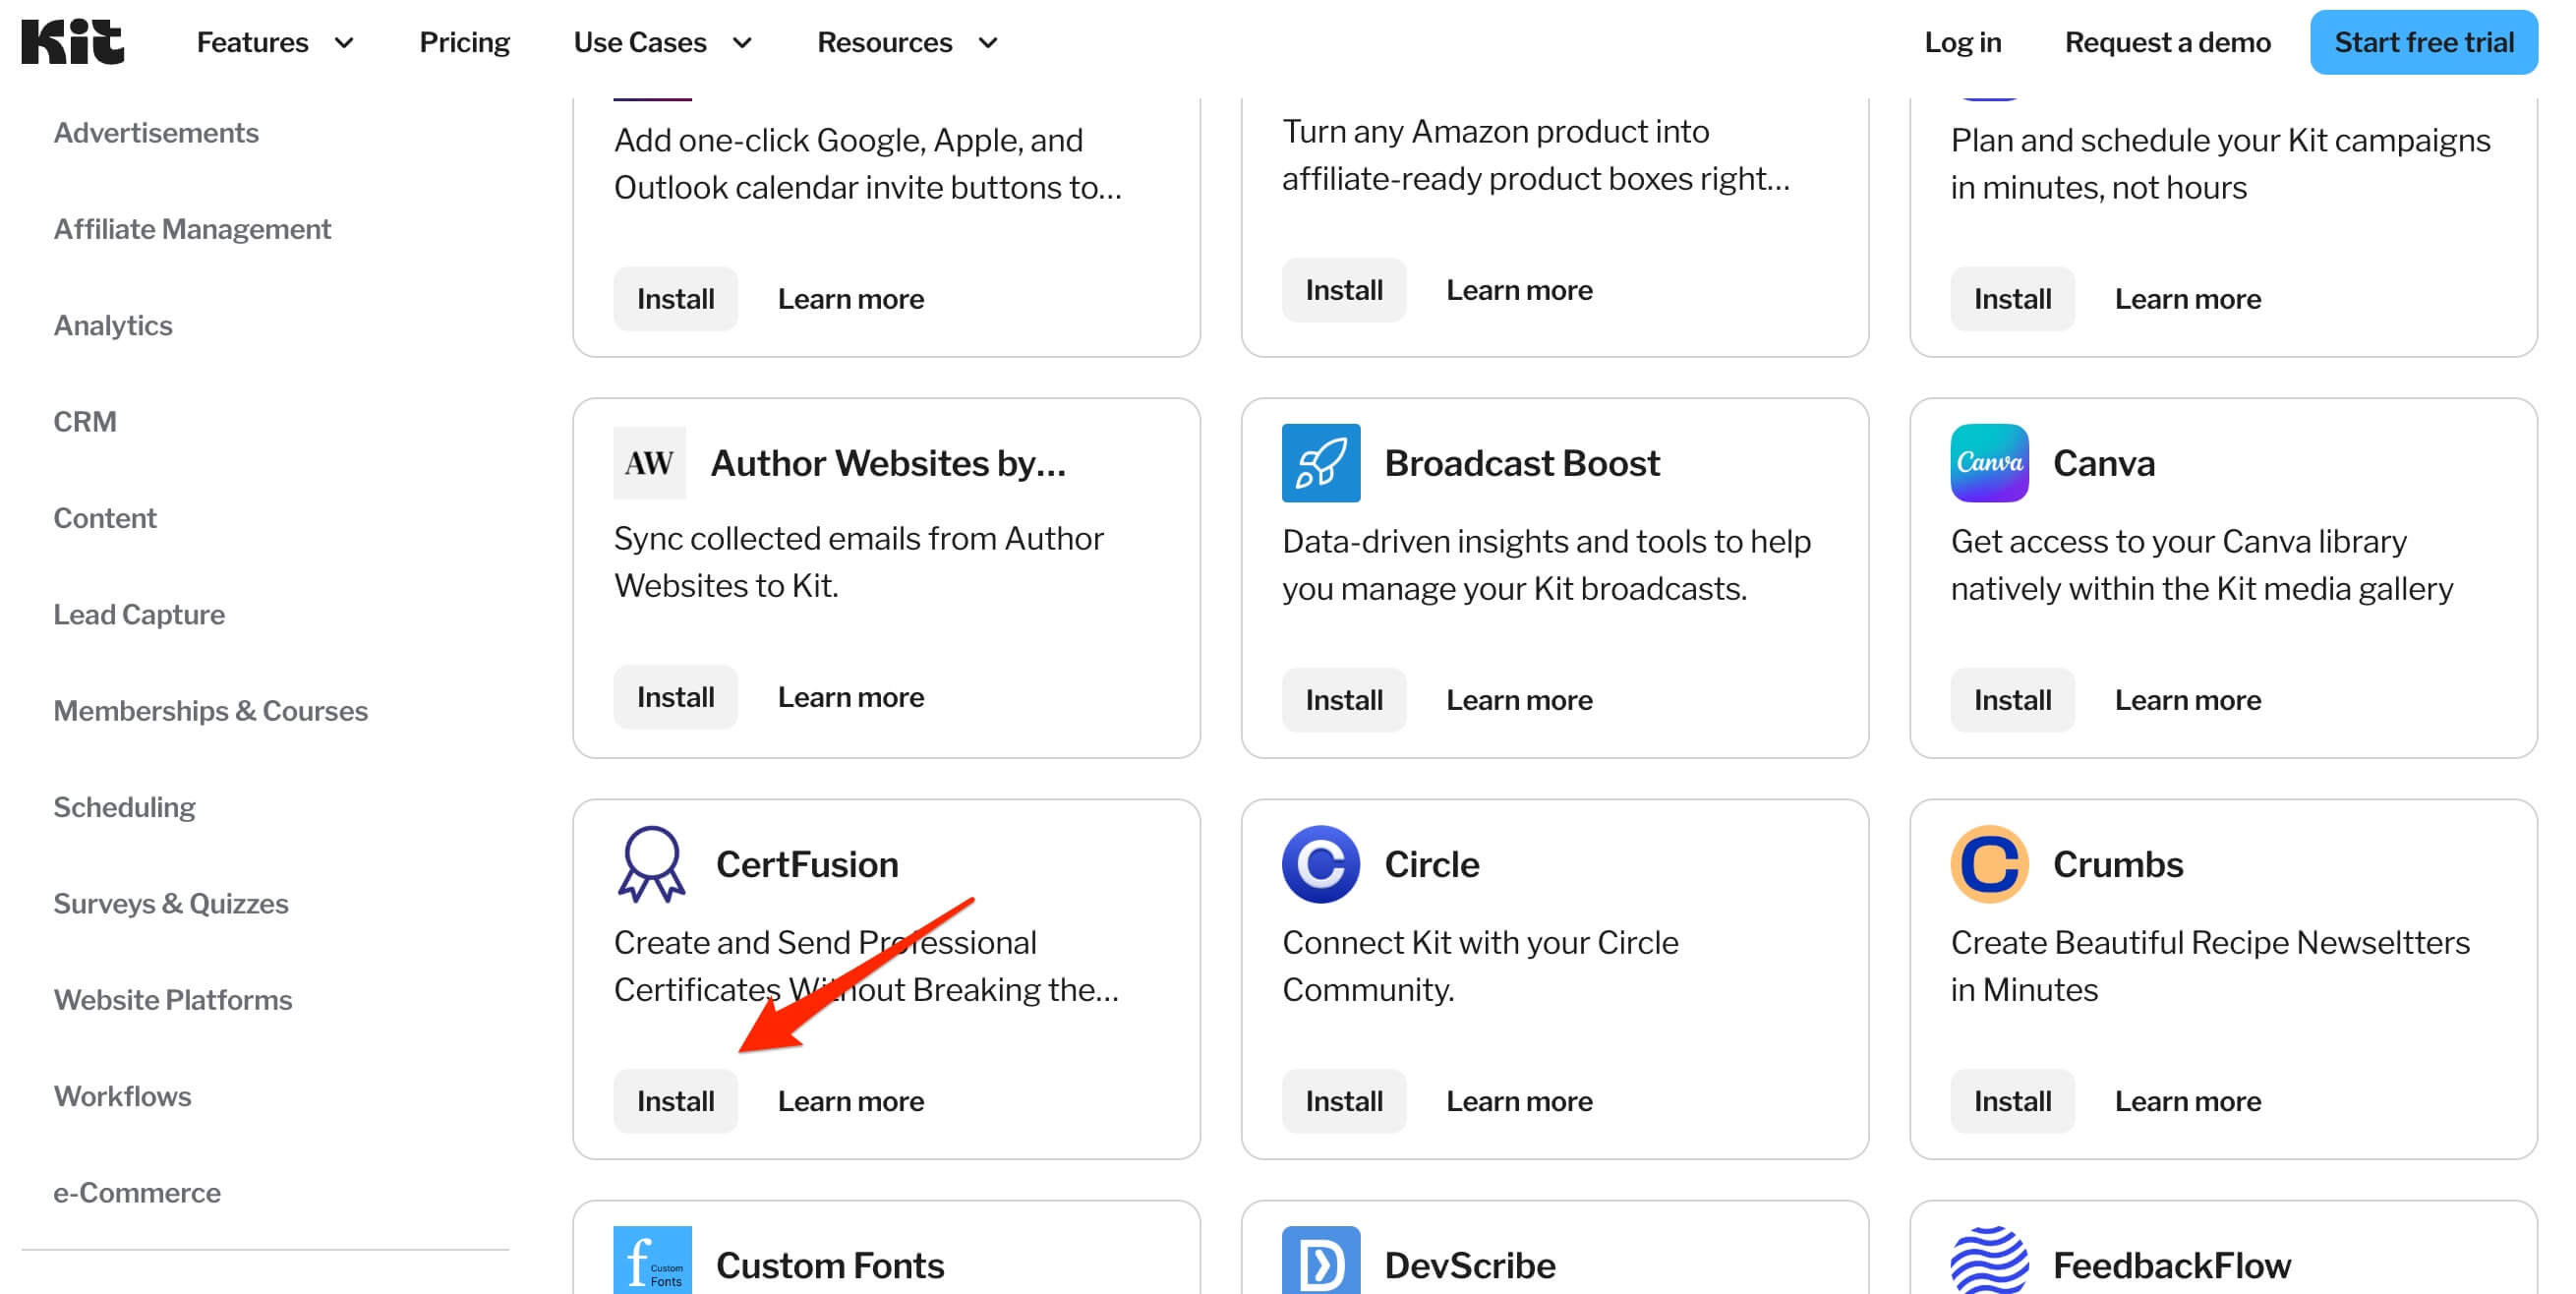
Task: Click the Canva app icon
Action: pyautogui.click(x=1988, y=463)
